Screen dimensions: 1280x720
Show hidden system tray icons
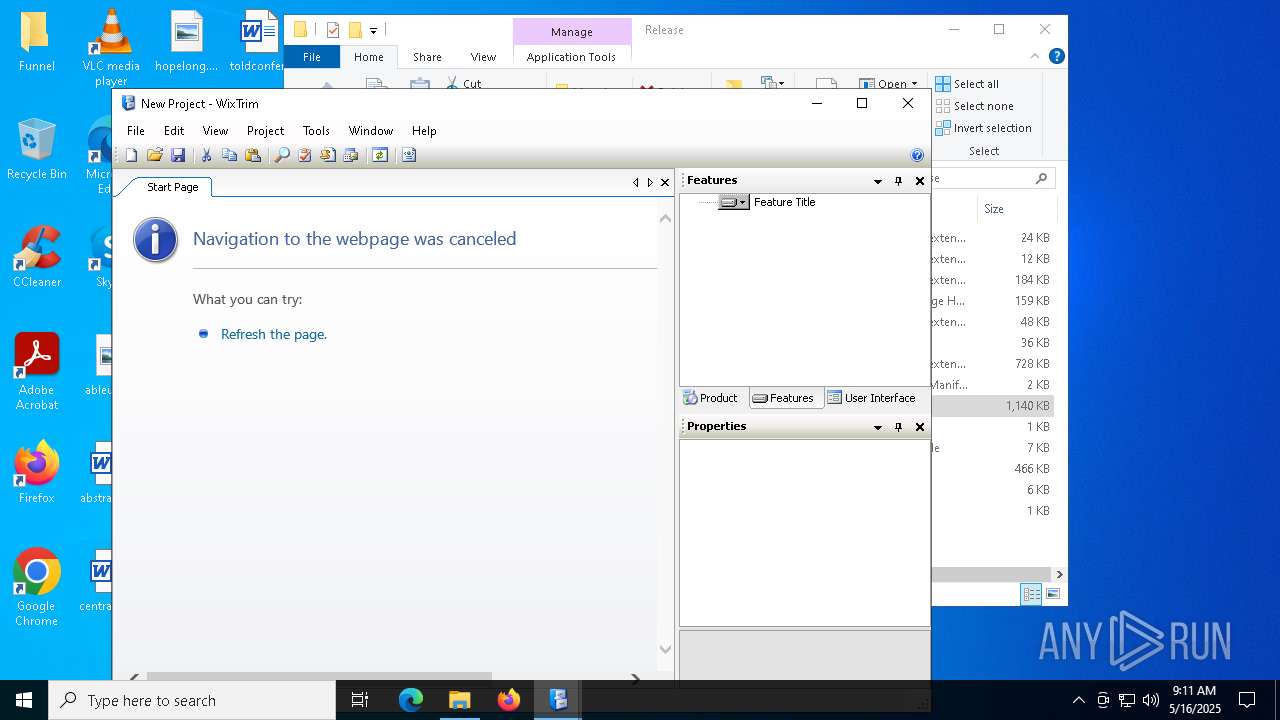[x=1078, y=700]
